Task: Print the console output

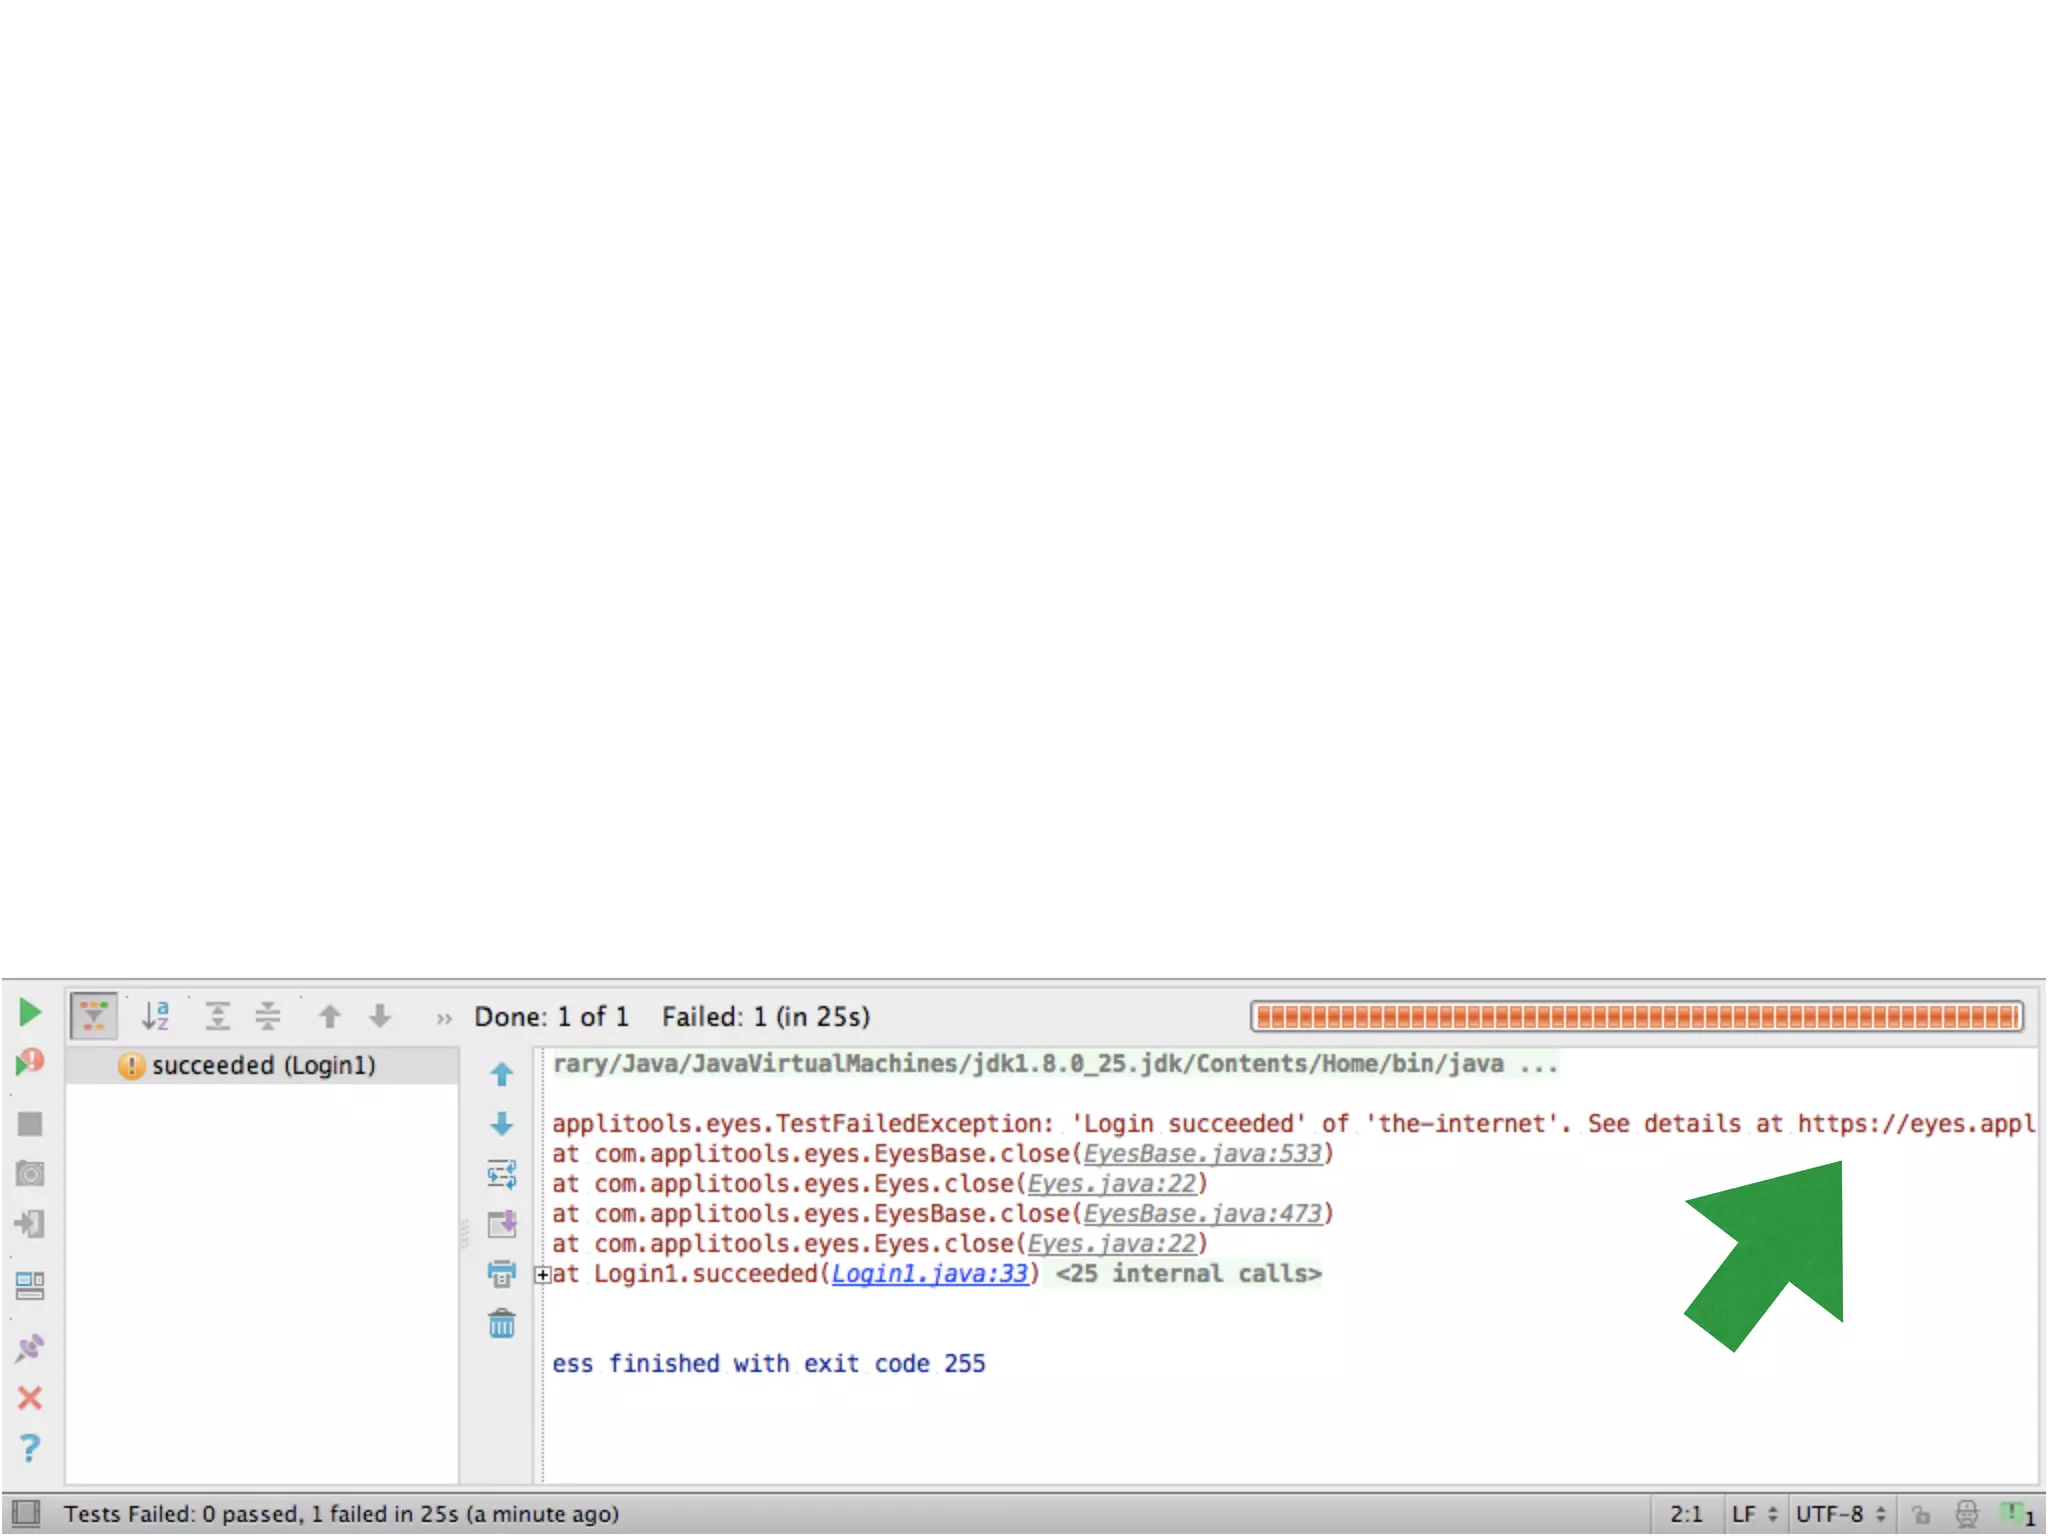Action: coord(501,1274)
